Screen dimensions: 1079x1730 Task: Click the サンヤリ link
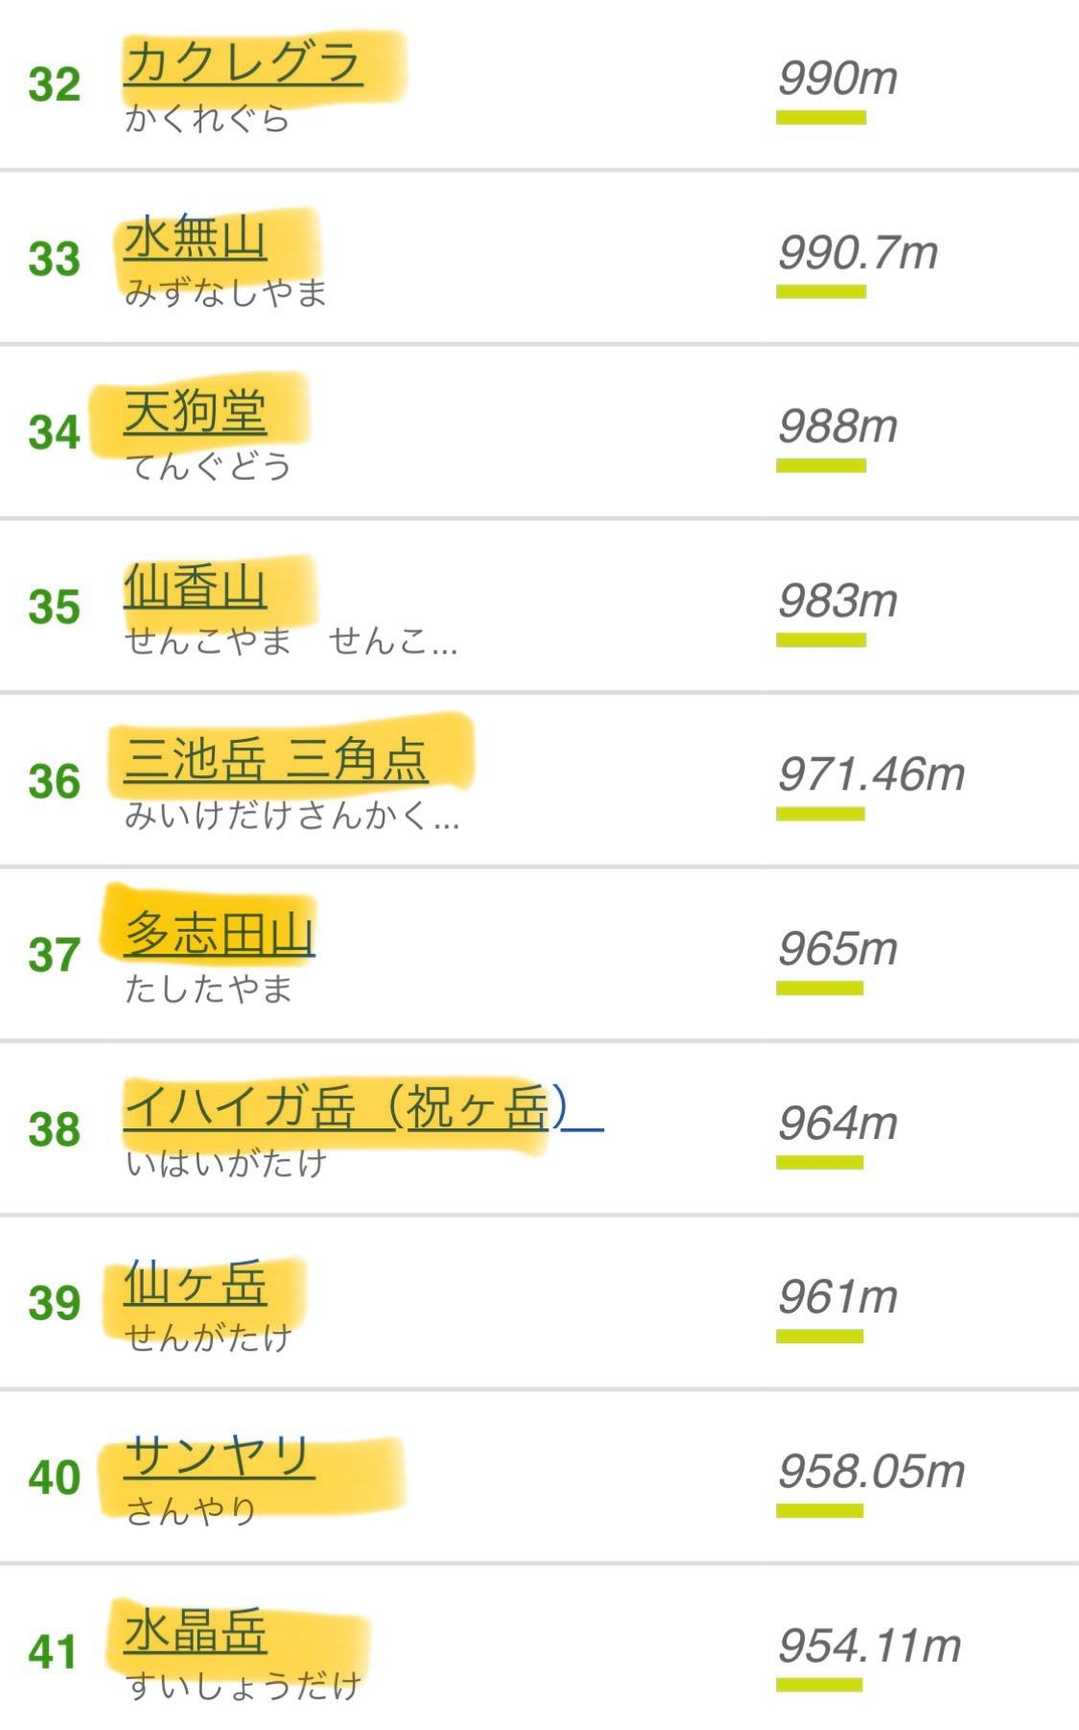coord(219,1456)
